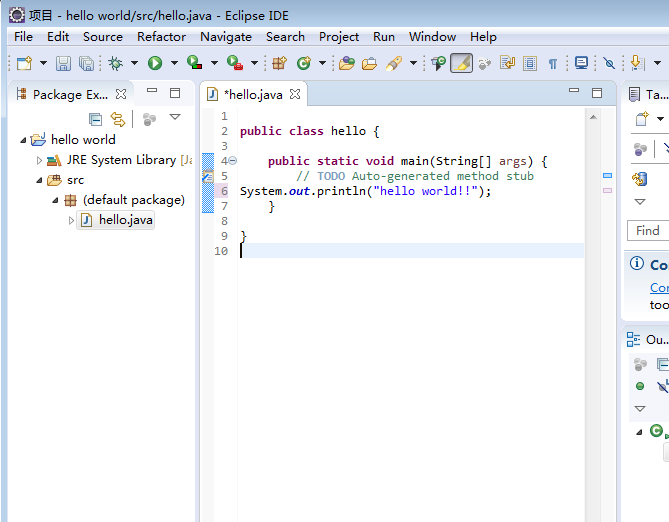Toggle Link with Editor in Package Explorer

[117, 119]
